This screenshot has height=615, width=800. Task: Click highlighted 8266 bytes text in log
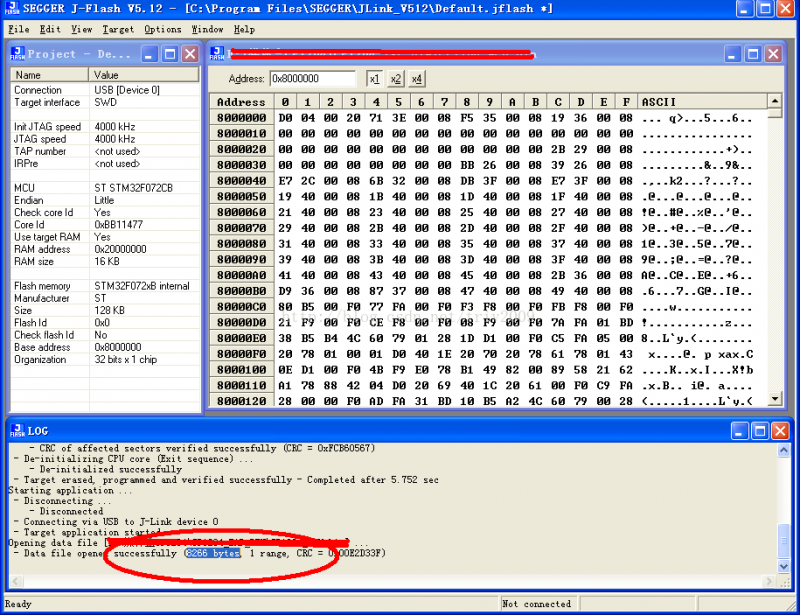point(213,553)
